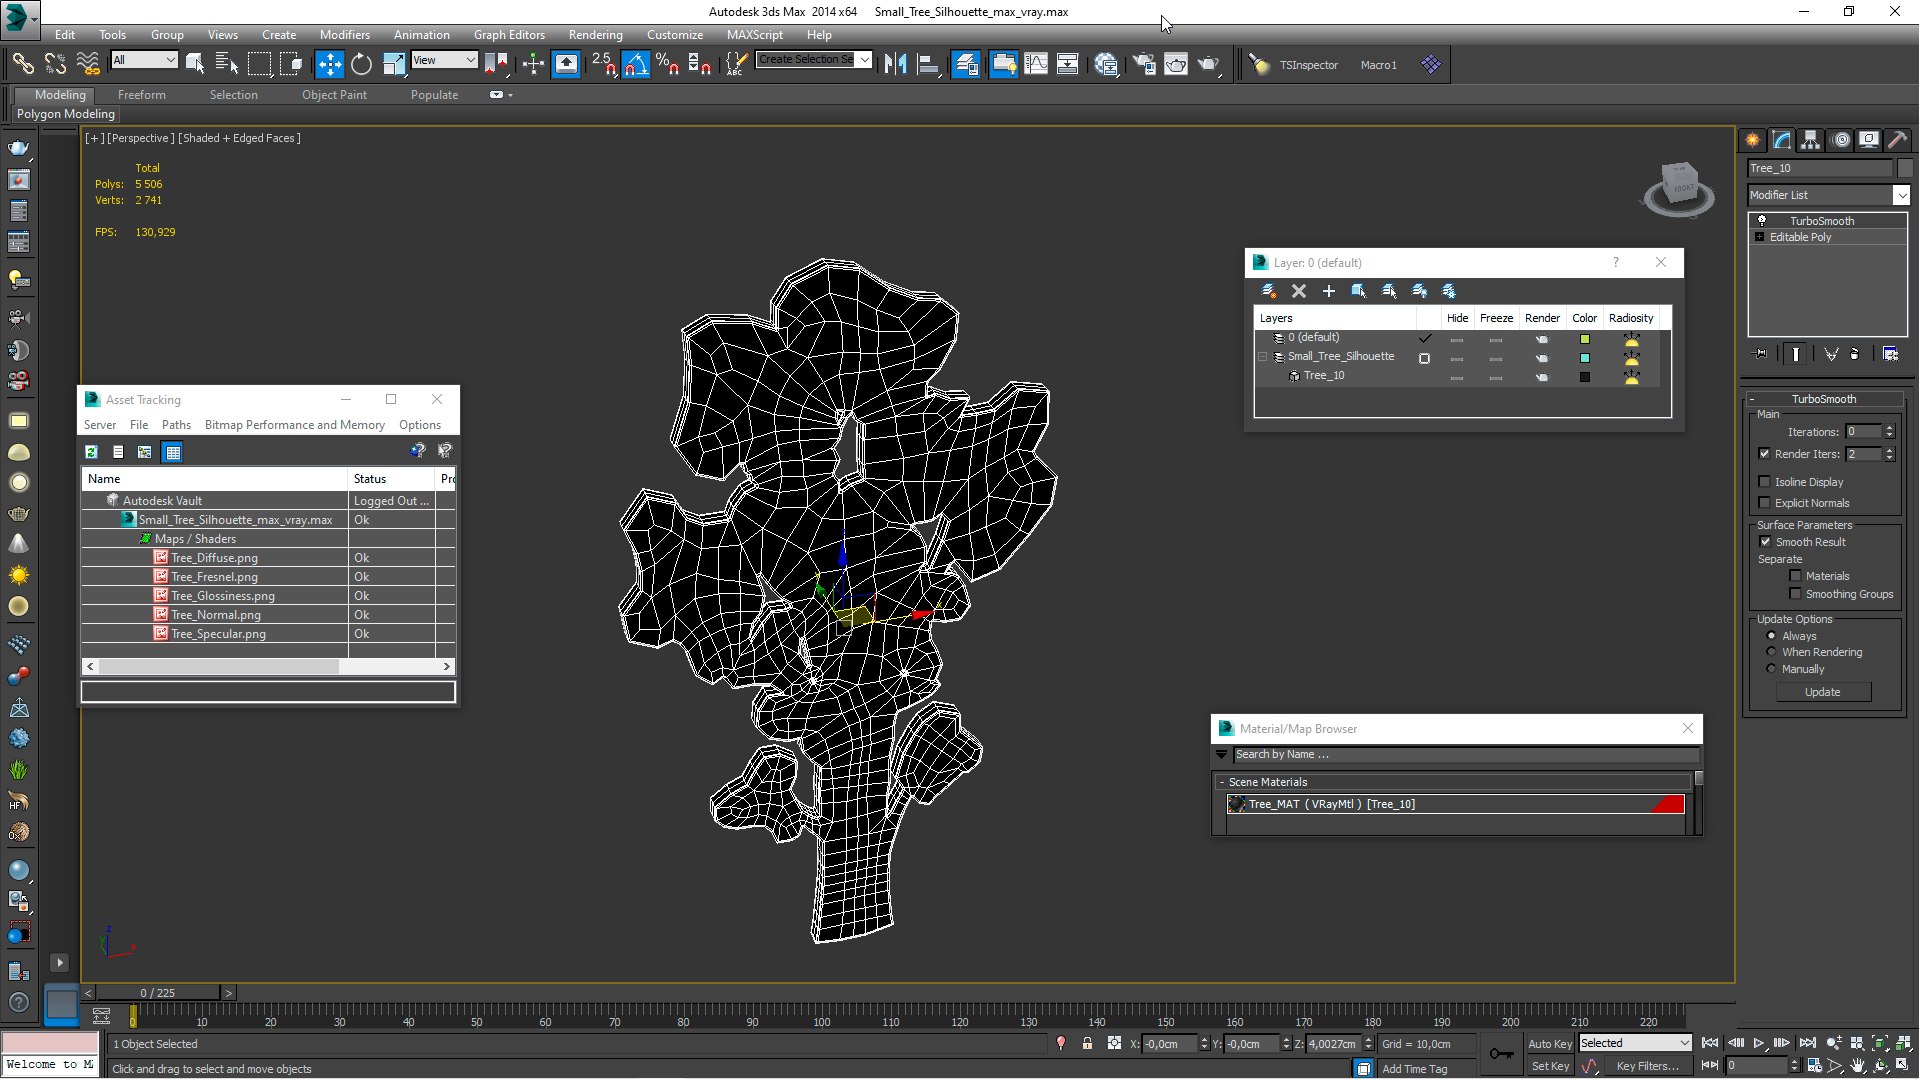This screenshot has height=1080, width=1920.
Task: Toggle the Angle Snap tool
Action: (635, 64)
